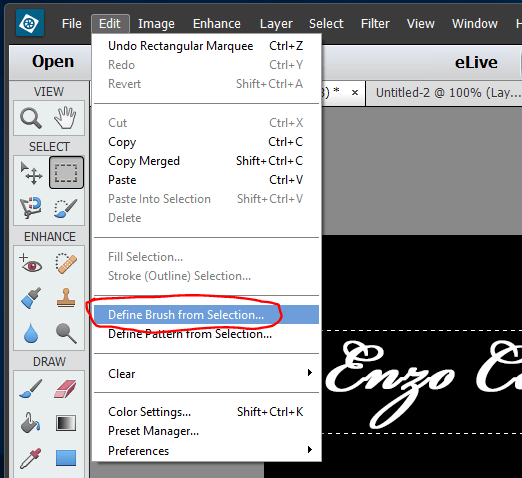The height and width of the screenshot is (478, 522).
Task: Select the Spot Healing Brush tool
Action: [66, 264]
